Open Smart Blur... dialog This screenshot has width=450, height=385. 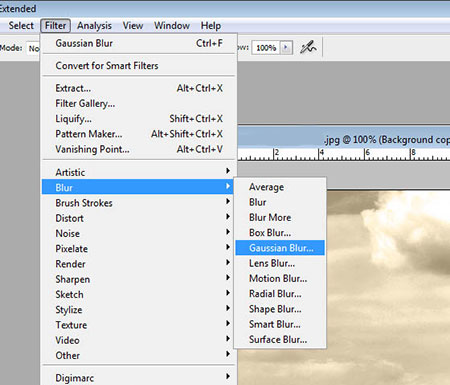point(280,324)
